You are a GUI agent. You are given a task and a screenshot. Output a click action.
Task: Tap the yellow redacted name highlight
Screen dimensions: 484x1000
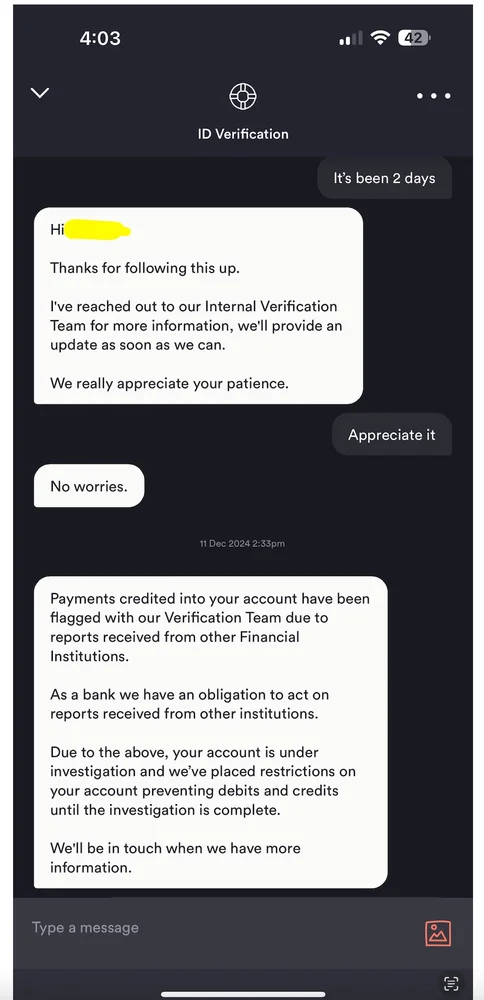(98, 229)
